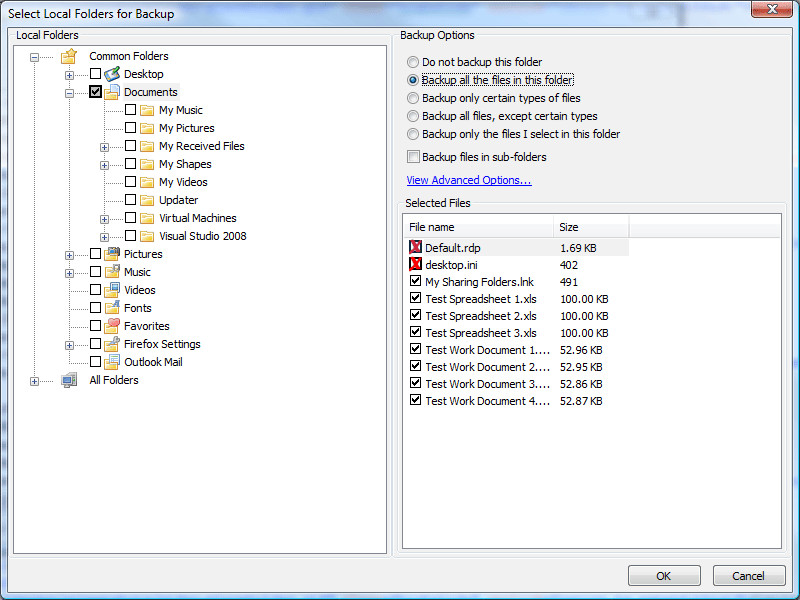Click the Cancel button
Image resolution: width=800 pixels, height=600 pixels.
748,576
